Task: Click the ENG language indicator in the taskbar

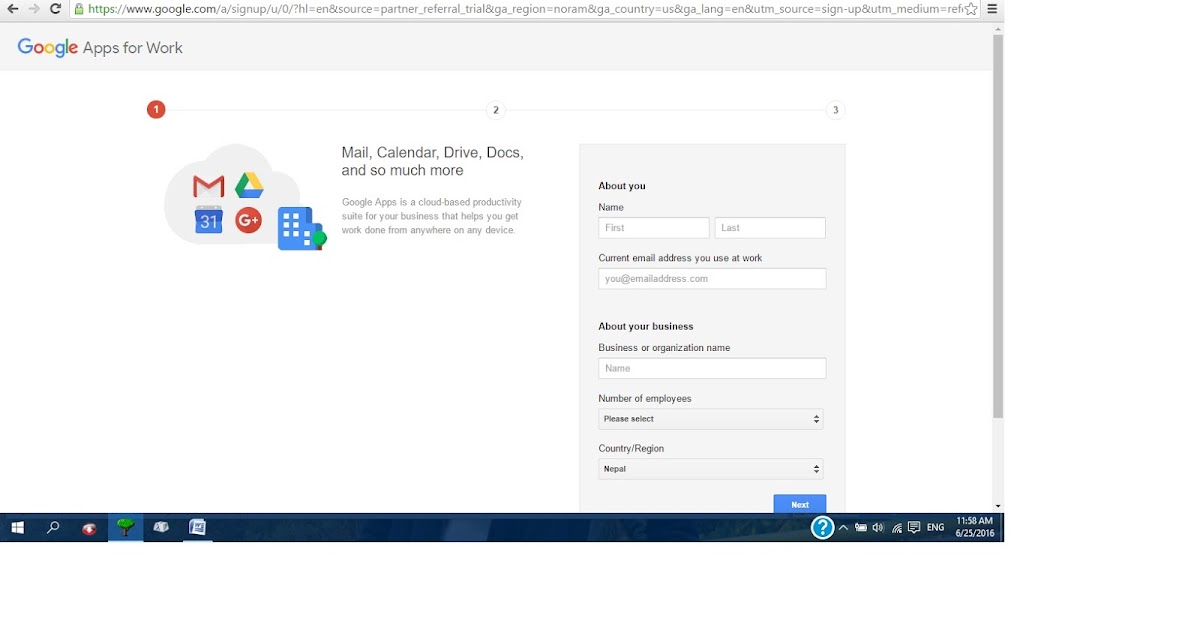Action: coord(934,527)
